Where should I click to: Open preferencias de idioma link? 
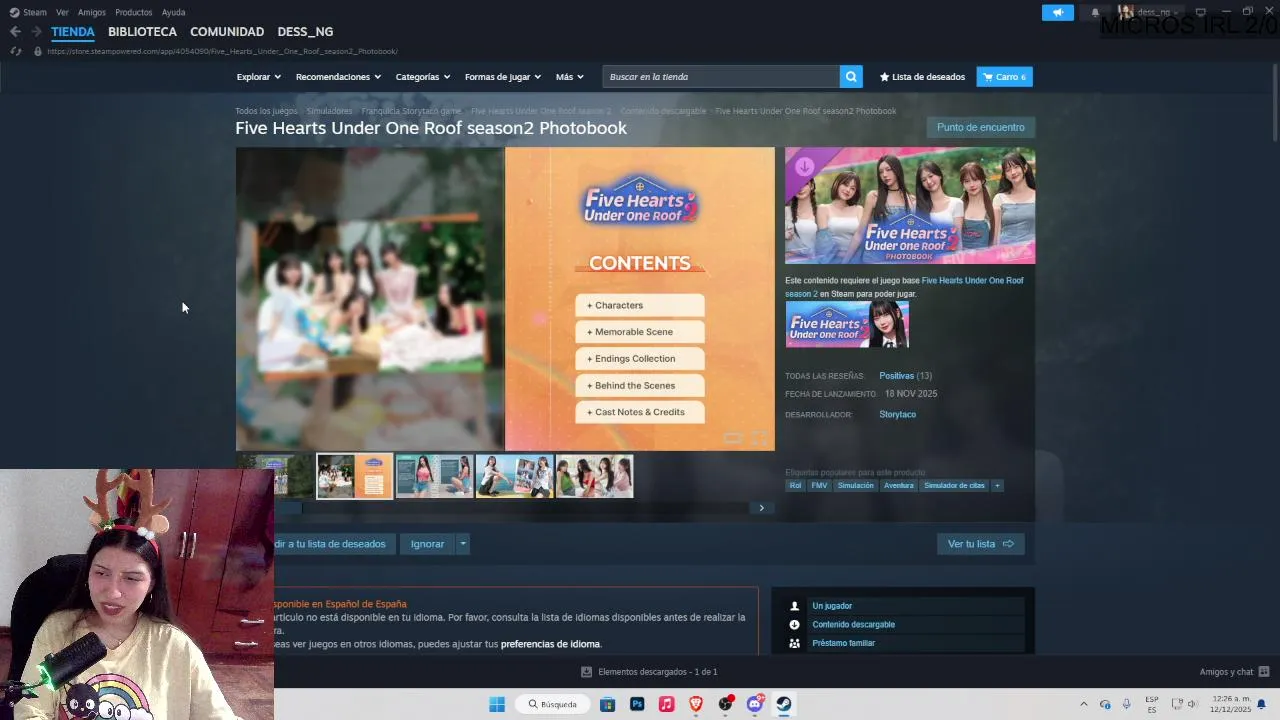pyautogui.click(x=550, y=644)
